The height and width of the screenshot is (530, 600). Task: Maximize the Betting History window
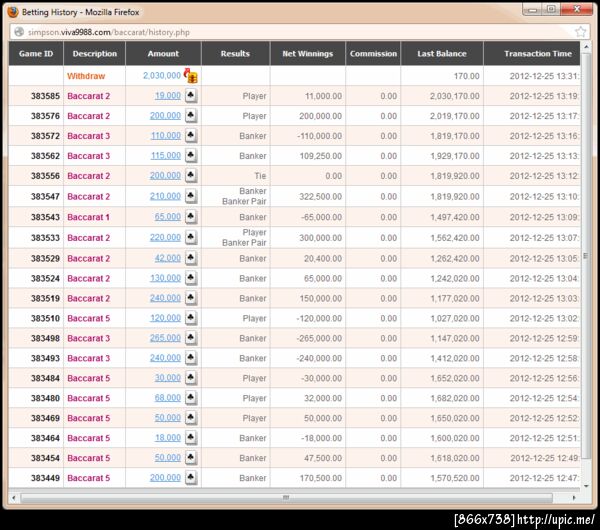click(x=551, y=9)
